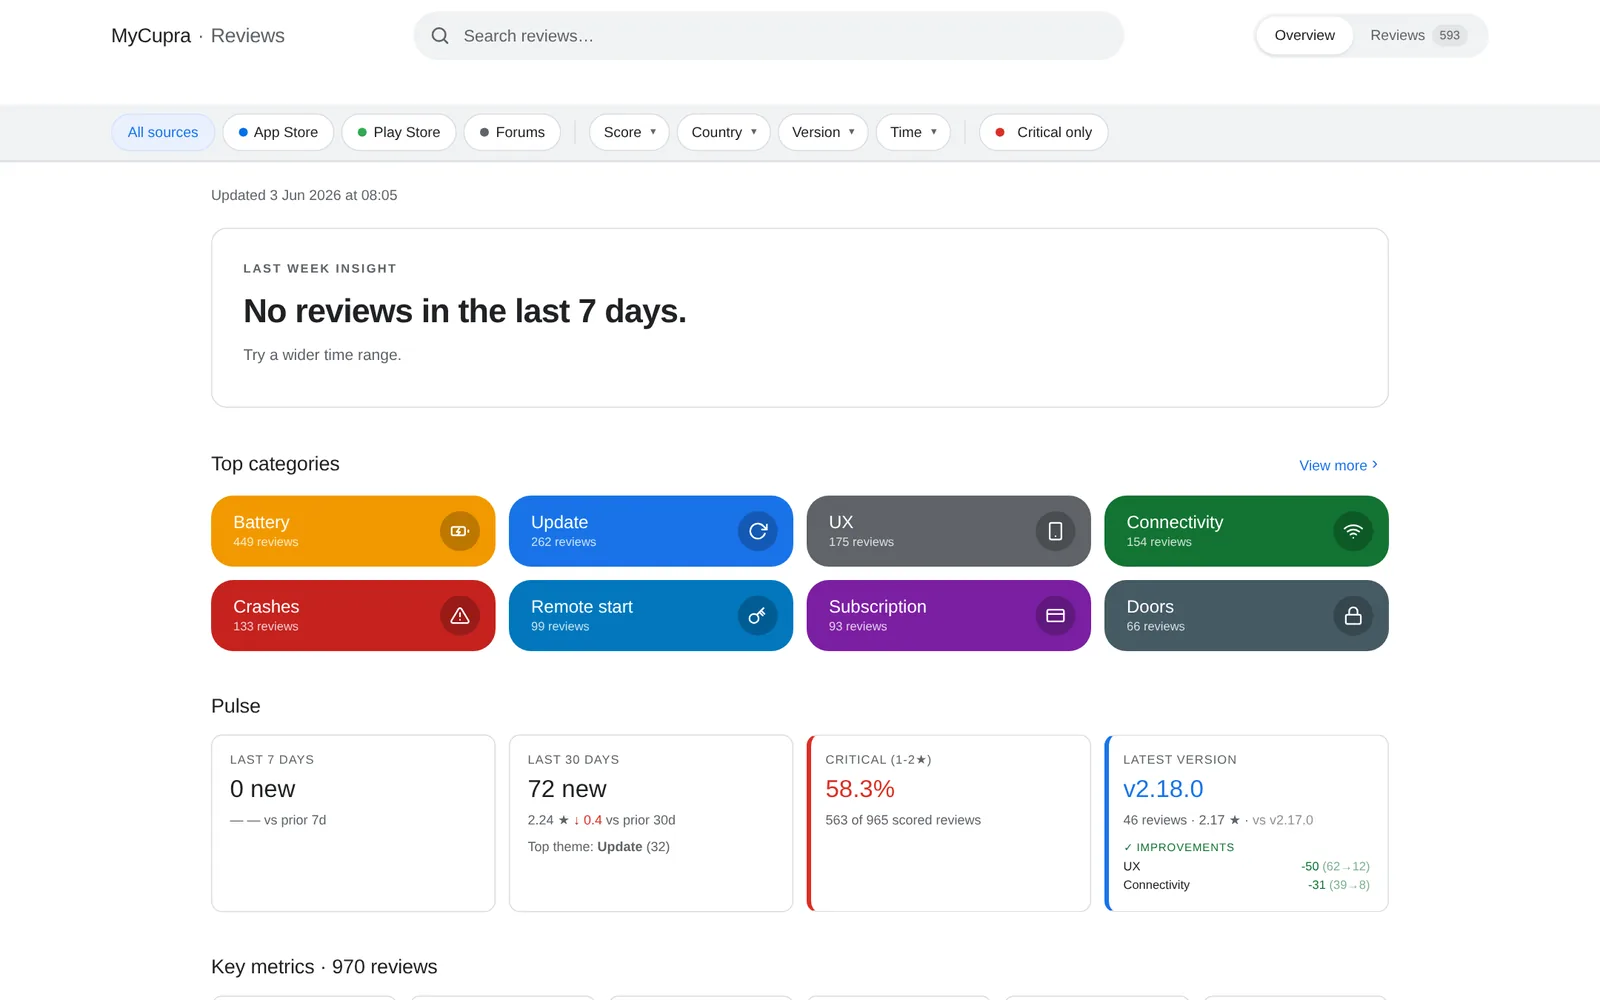Click the UX improvement row -50
Screen dimensions: 1600x1000
(x=1246, y=866)
